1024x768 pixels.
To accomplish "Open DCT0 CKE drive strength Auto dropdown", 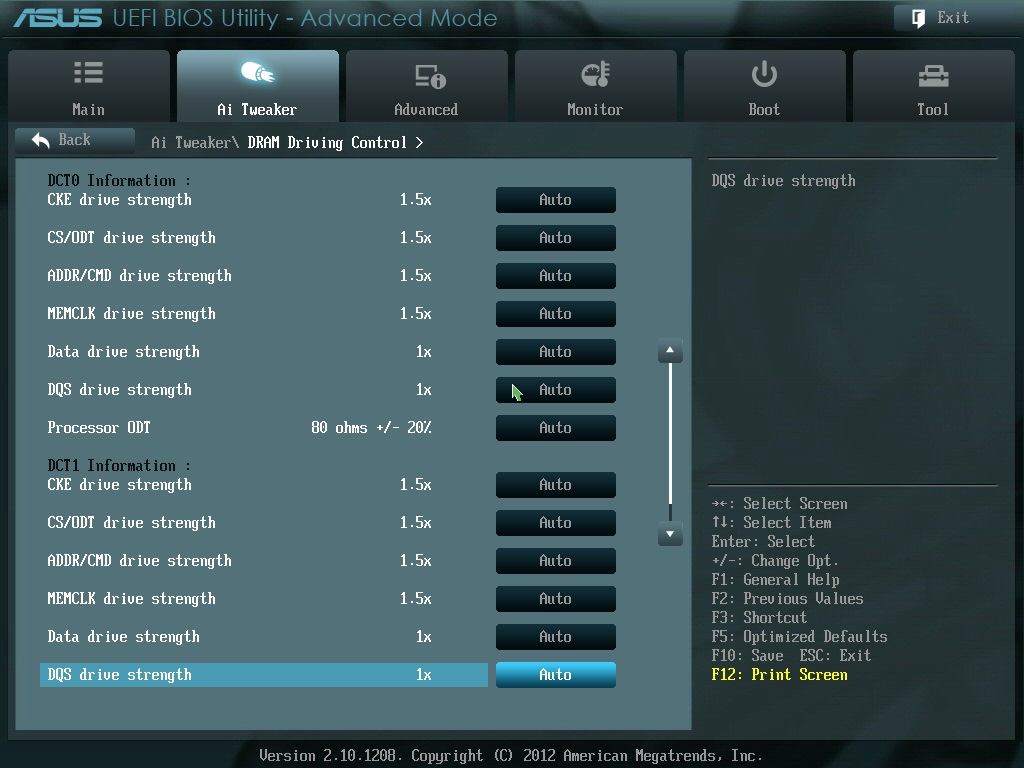I will pyautogui.click(x=556, y=200).
